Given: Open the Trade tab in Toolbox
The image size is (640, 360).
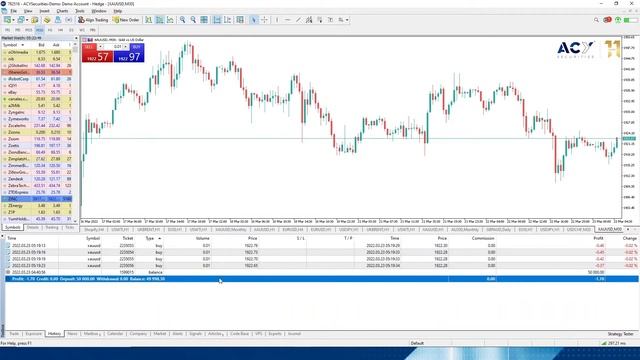Looking at the screenshot, I should (14, 334).
